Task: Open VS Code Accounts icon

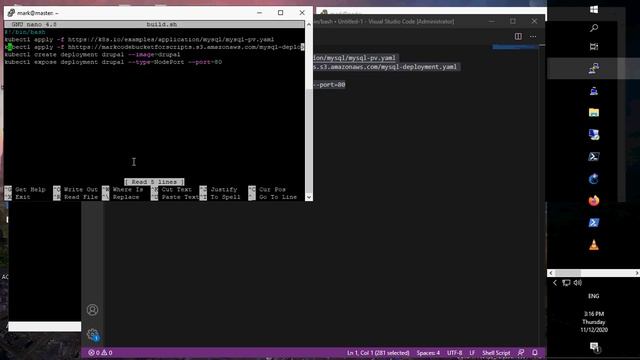Action: pyautogui.click(x=93, y=310)
